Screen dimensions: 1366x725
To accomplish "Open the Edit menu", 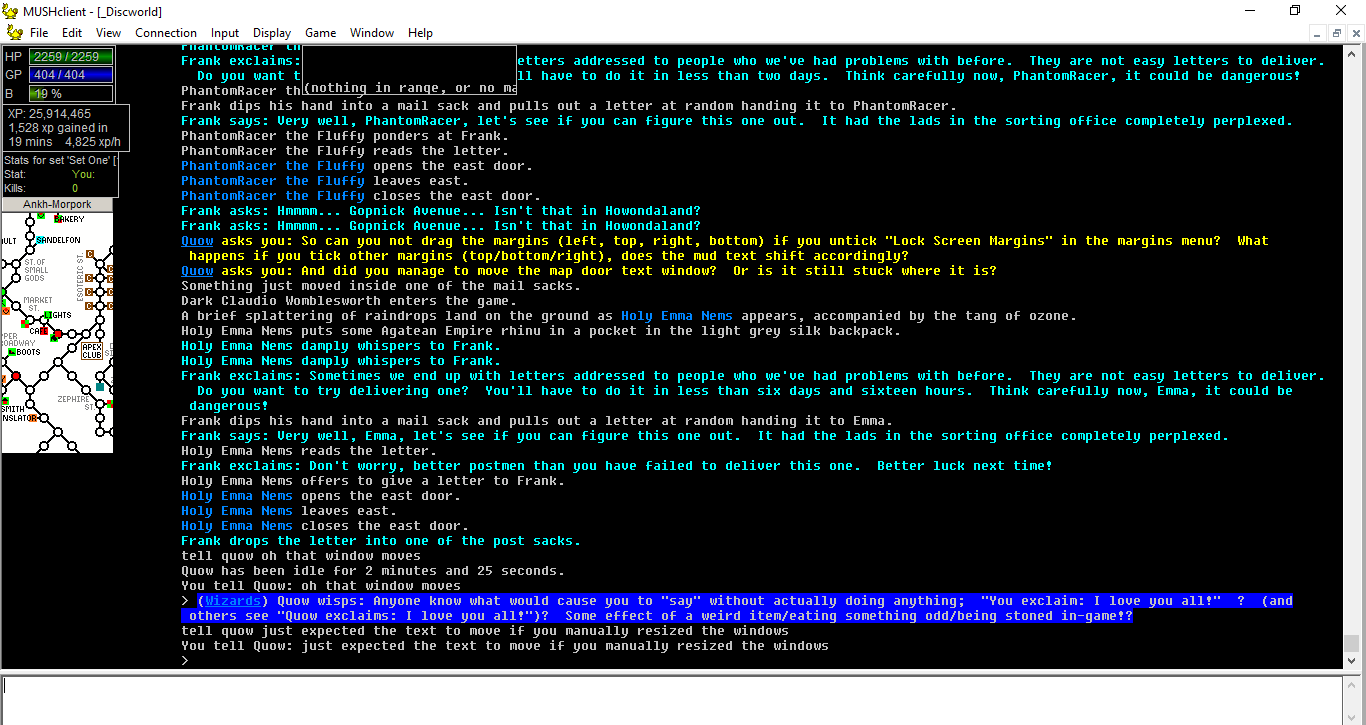I will (72, 33).
